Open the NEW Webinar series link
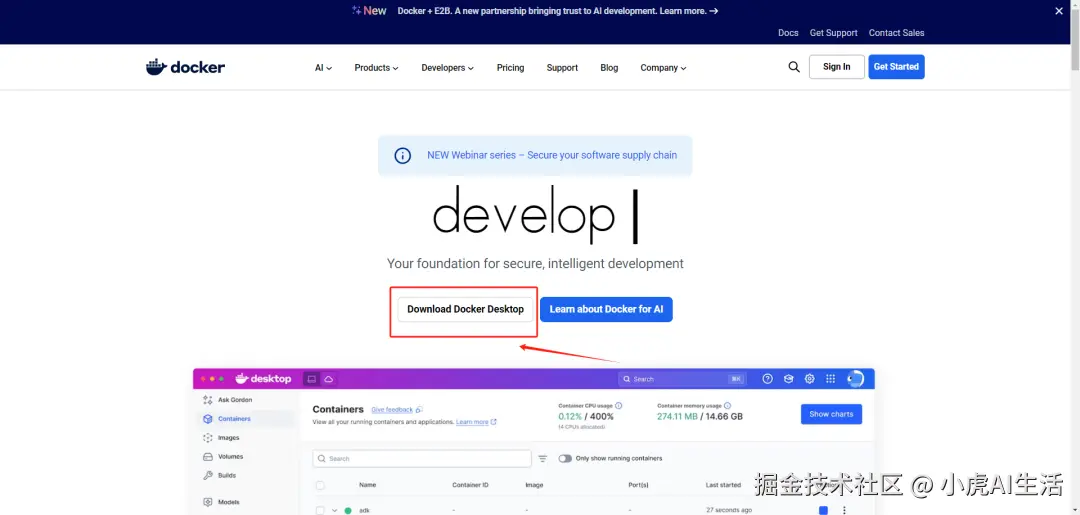Image resolution: width=1080 pixels, height=515 pixels. point(552,156)
